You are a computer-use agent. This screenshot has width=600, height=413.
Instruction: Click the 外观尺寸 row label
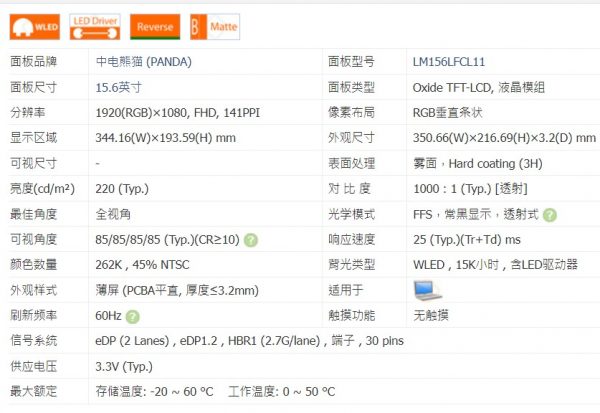(351, 138)
